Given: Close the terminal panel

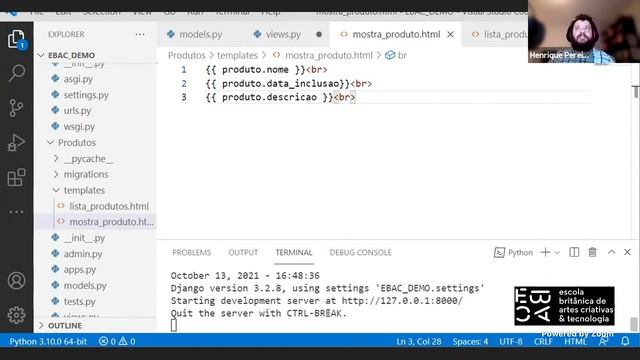Looking at the screenshot, I should (x=627, y=252).
